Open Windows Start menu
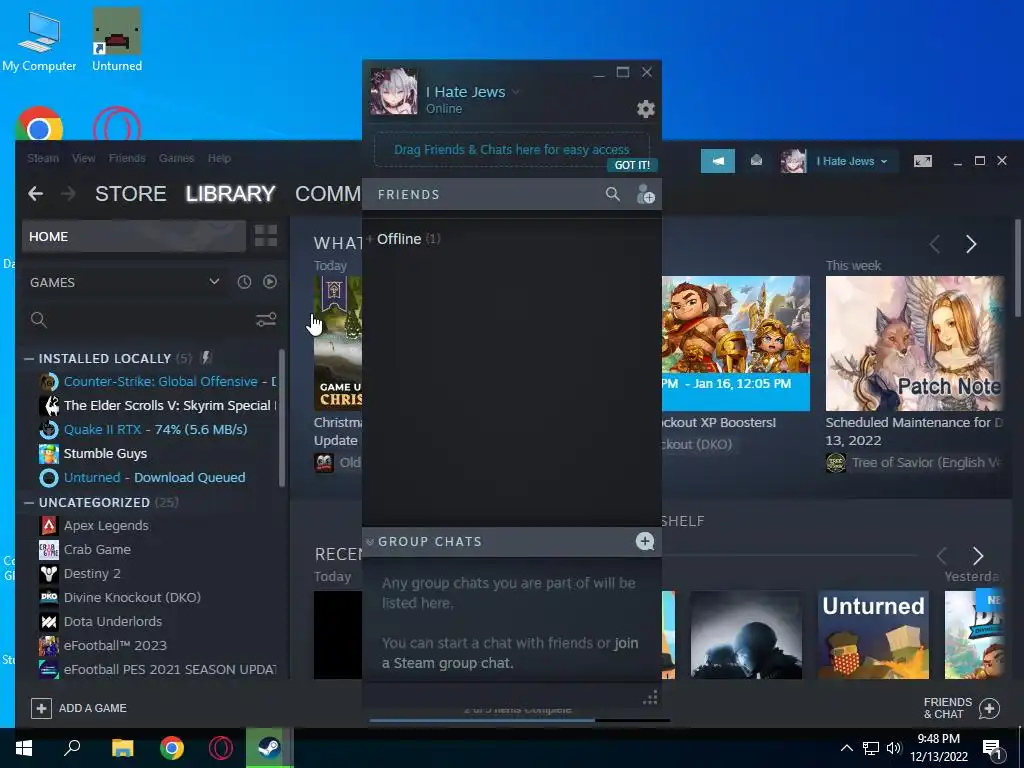 (24, 748)
